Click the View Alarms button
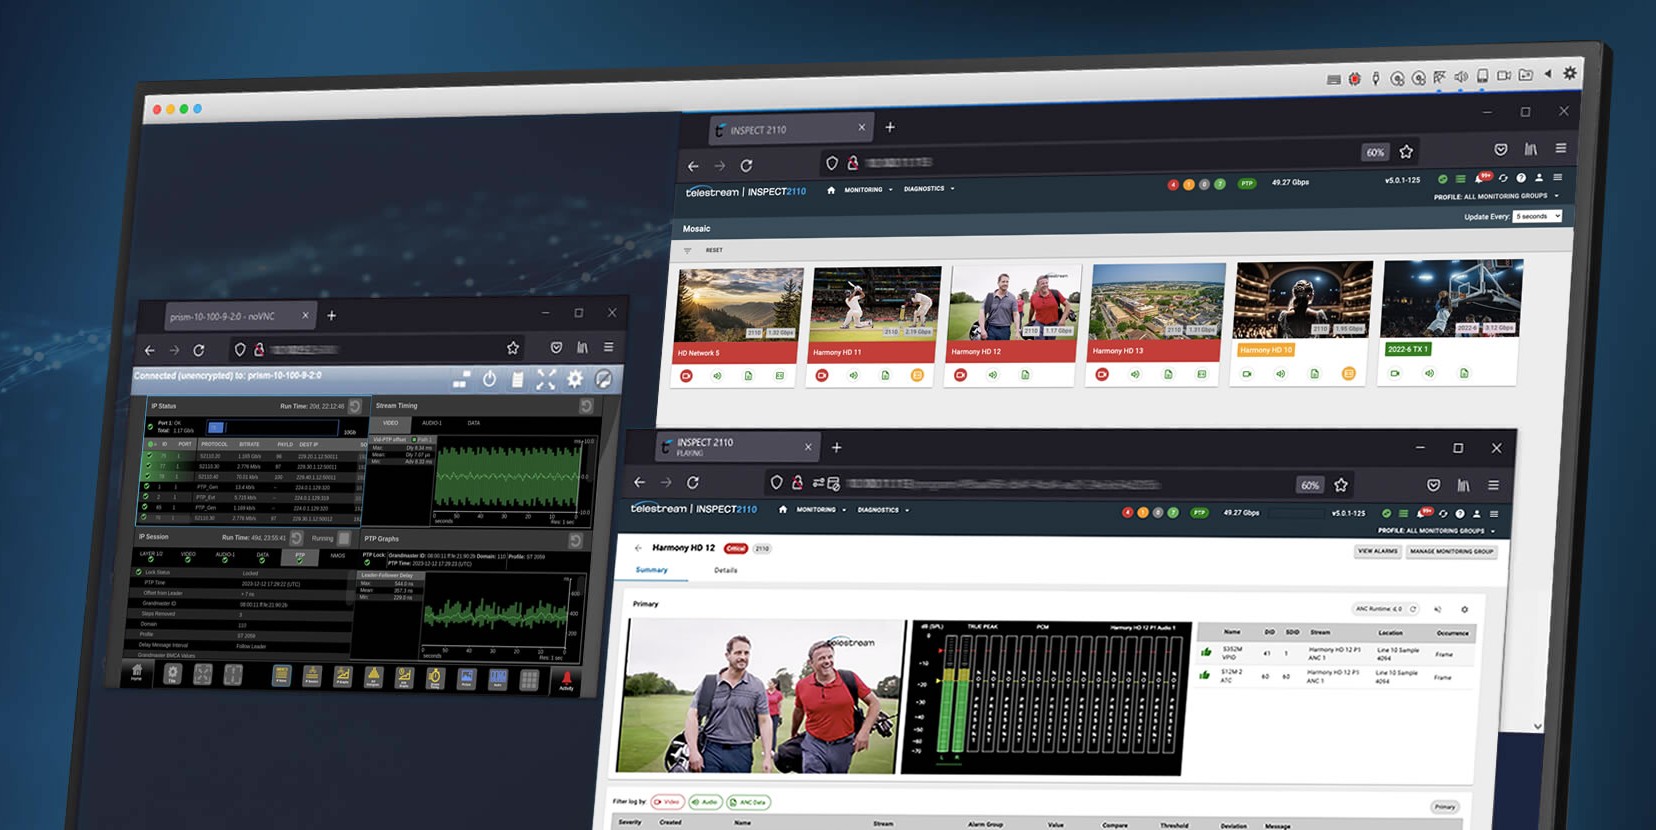Image resolution: width=1656 pixels, height=830 pixels. click(x=1377, y=551)
